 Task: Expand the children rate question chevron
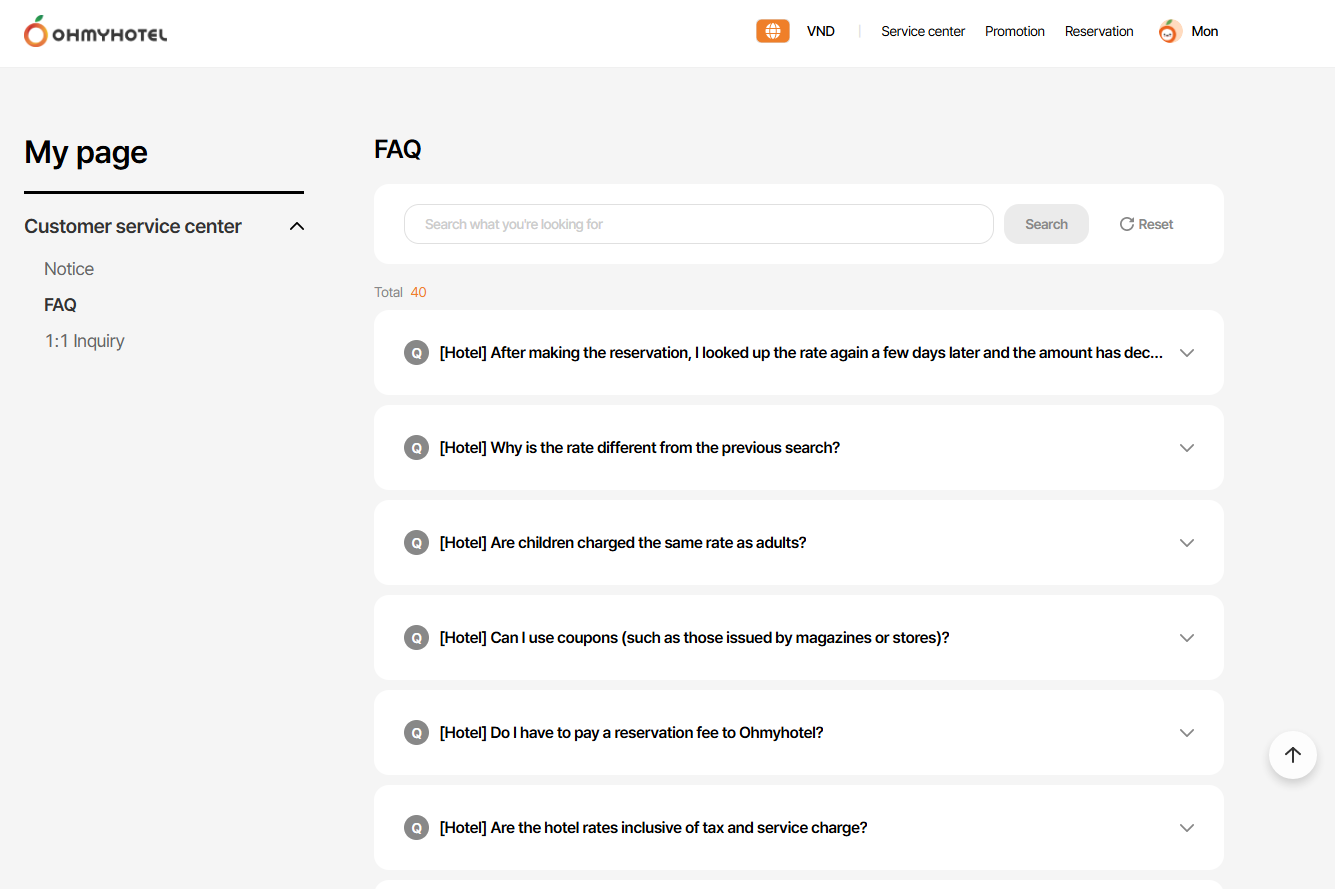coord(1187,543)
